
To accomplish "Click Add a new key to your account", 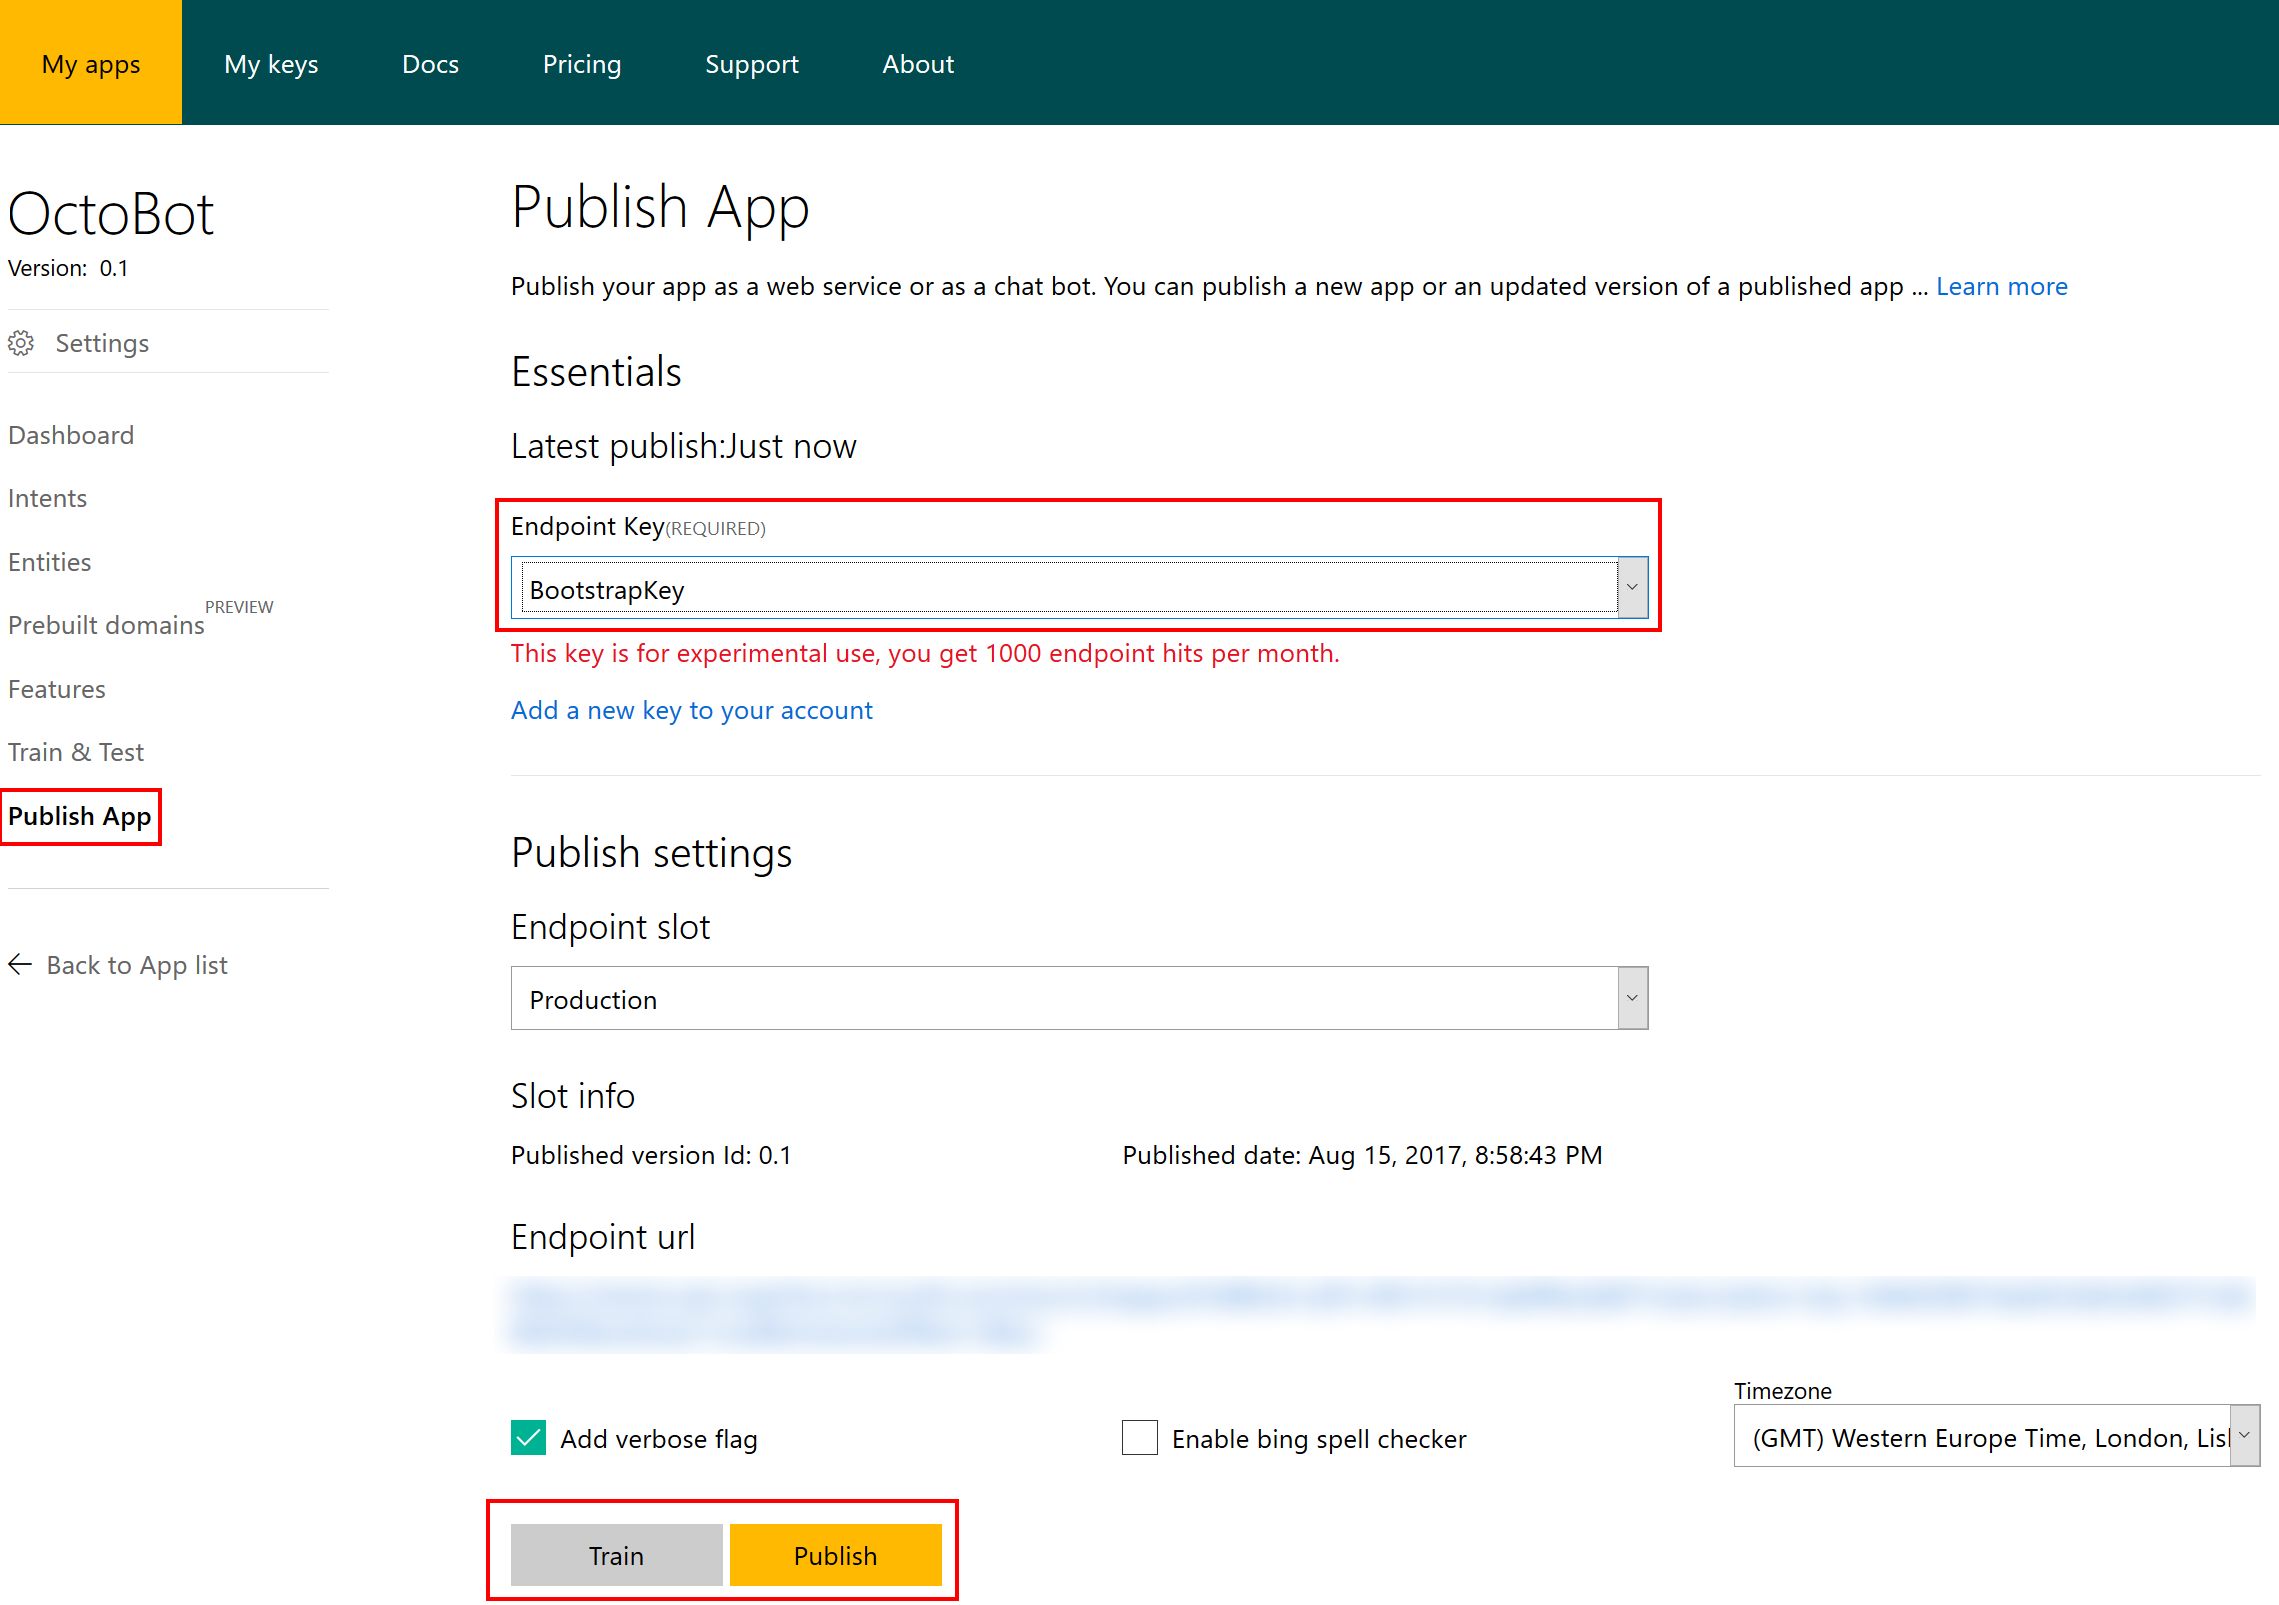I will pos(691,710).
